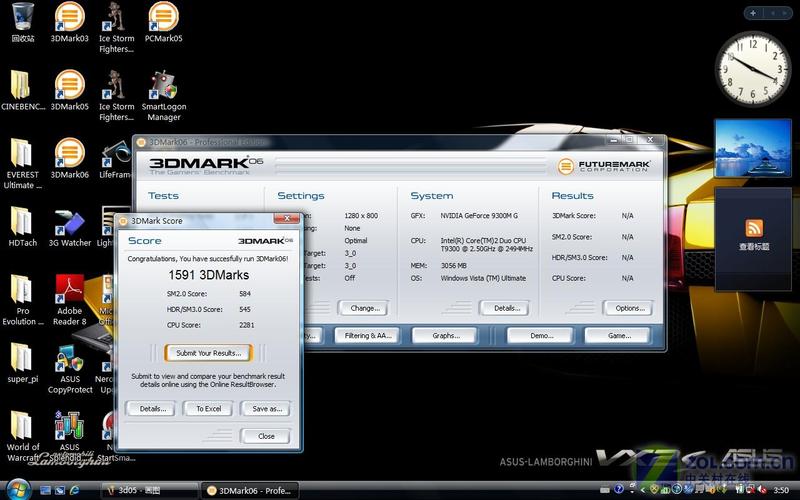Click the RSS feed headlines gadget icon
The width and height of the screenshot is (800, 500).
coord(754,228)
